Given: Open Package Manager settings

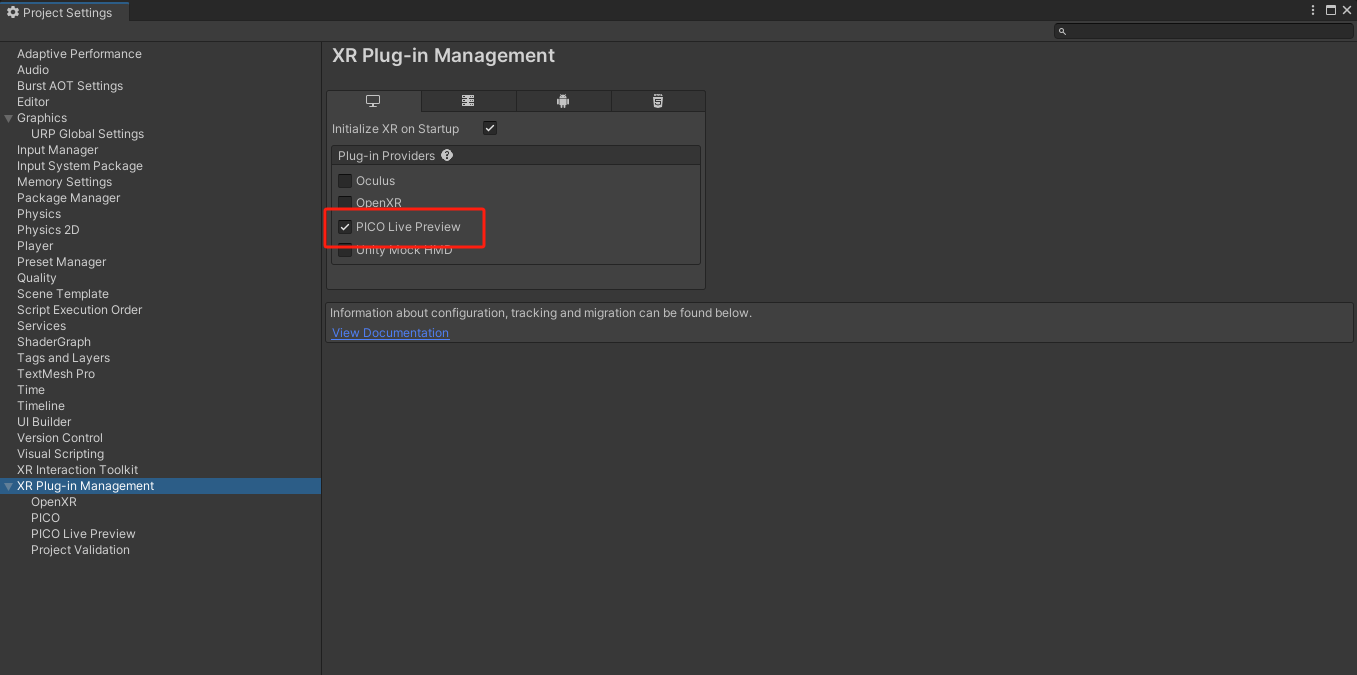Looking at the screenshot, I should [68, 198].
